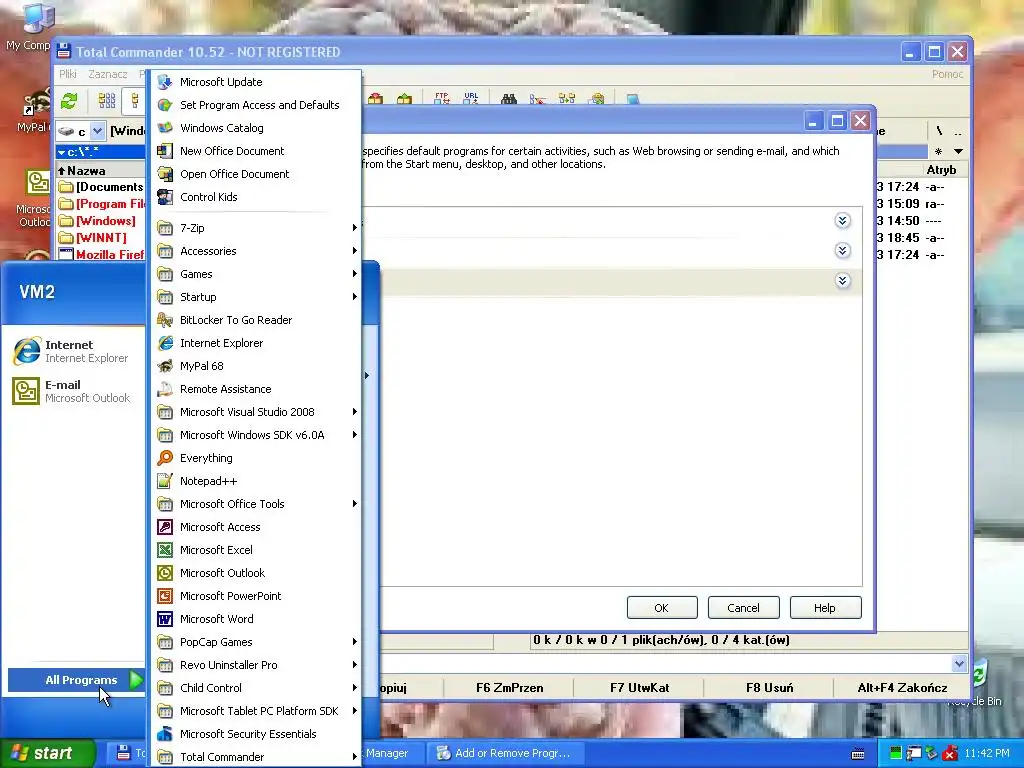Start Remote Assistance
Screen dimensions: 1024x768
[x=256, y=389]
